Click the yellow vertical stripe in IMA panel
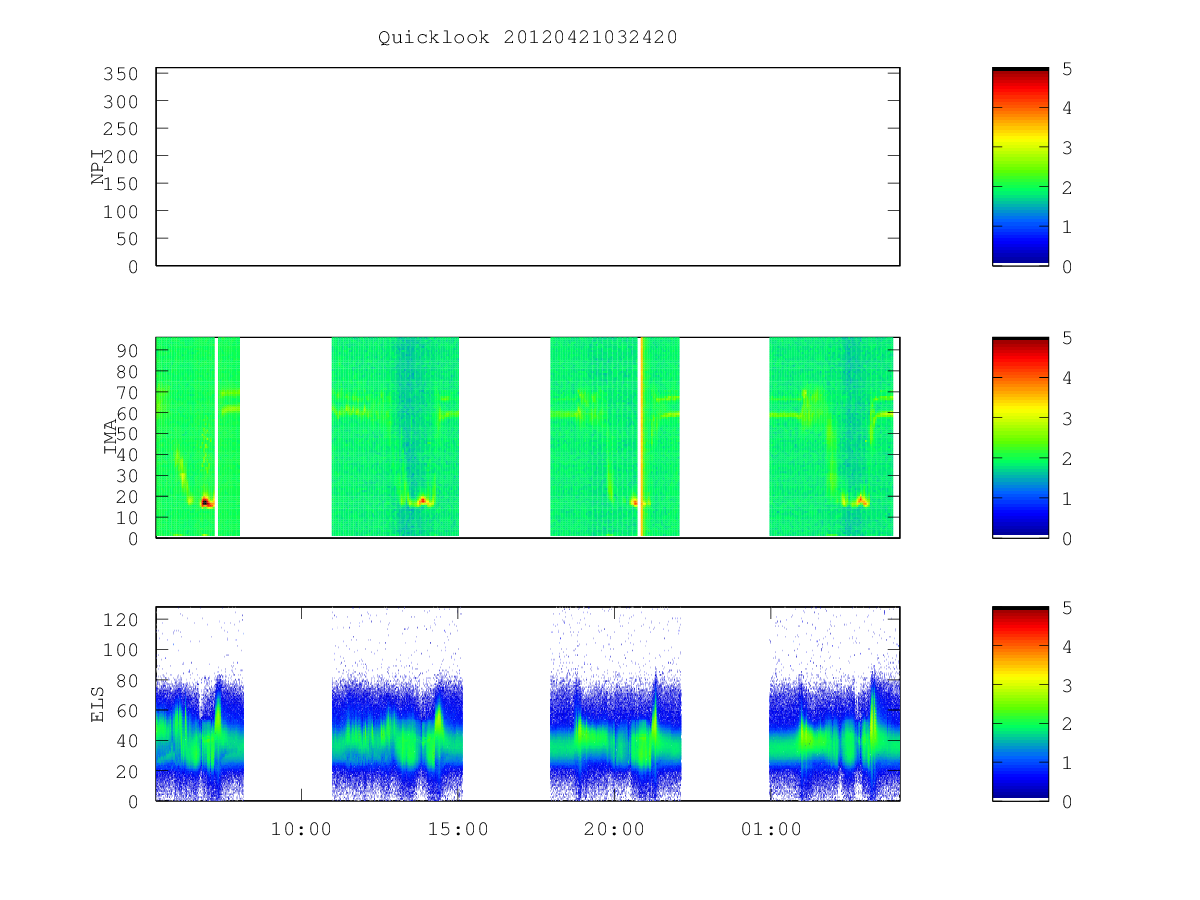The image size is (1200, 900). 641,437
